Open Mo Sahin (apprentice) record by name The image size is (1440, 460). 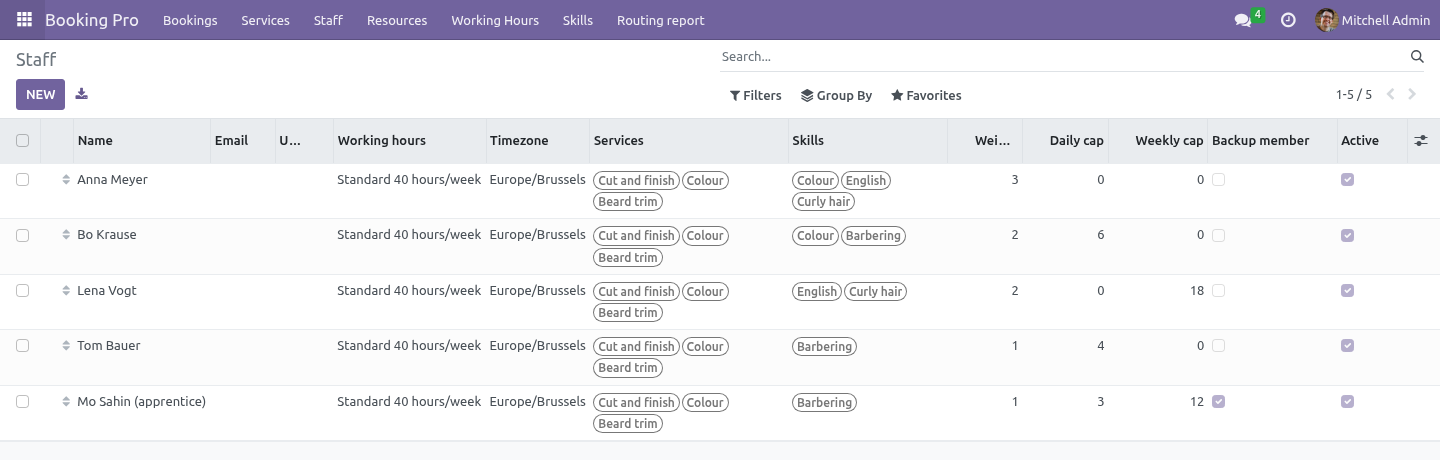point(141,402)
